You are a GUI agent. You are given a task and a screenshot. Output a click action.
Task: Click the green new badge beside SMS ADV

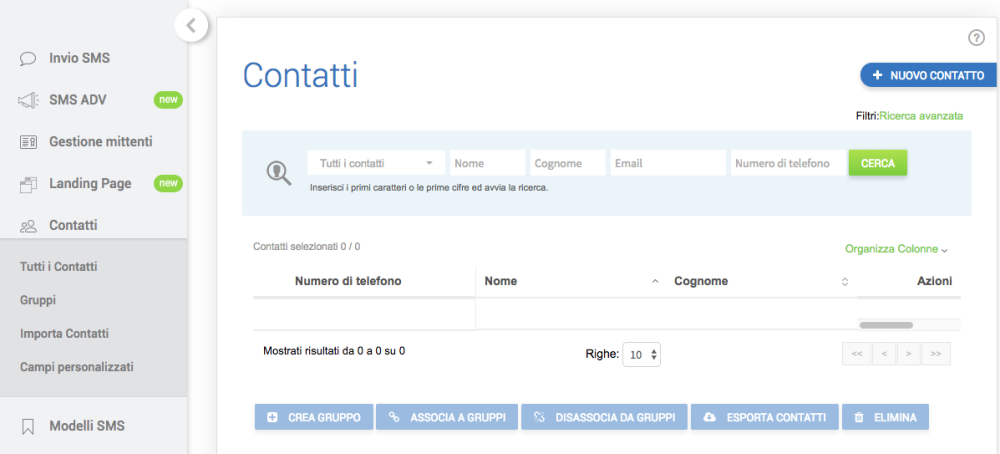(168, 100)
